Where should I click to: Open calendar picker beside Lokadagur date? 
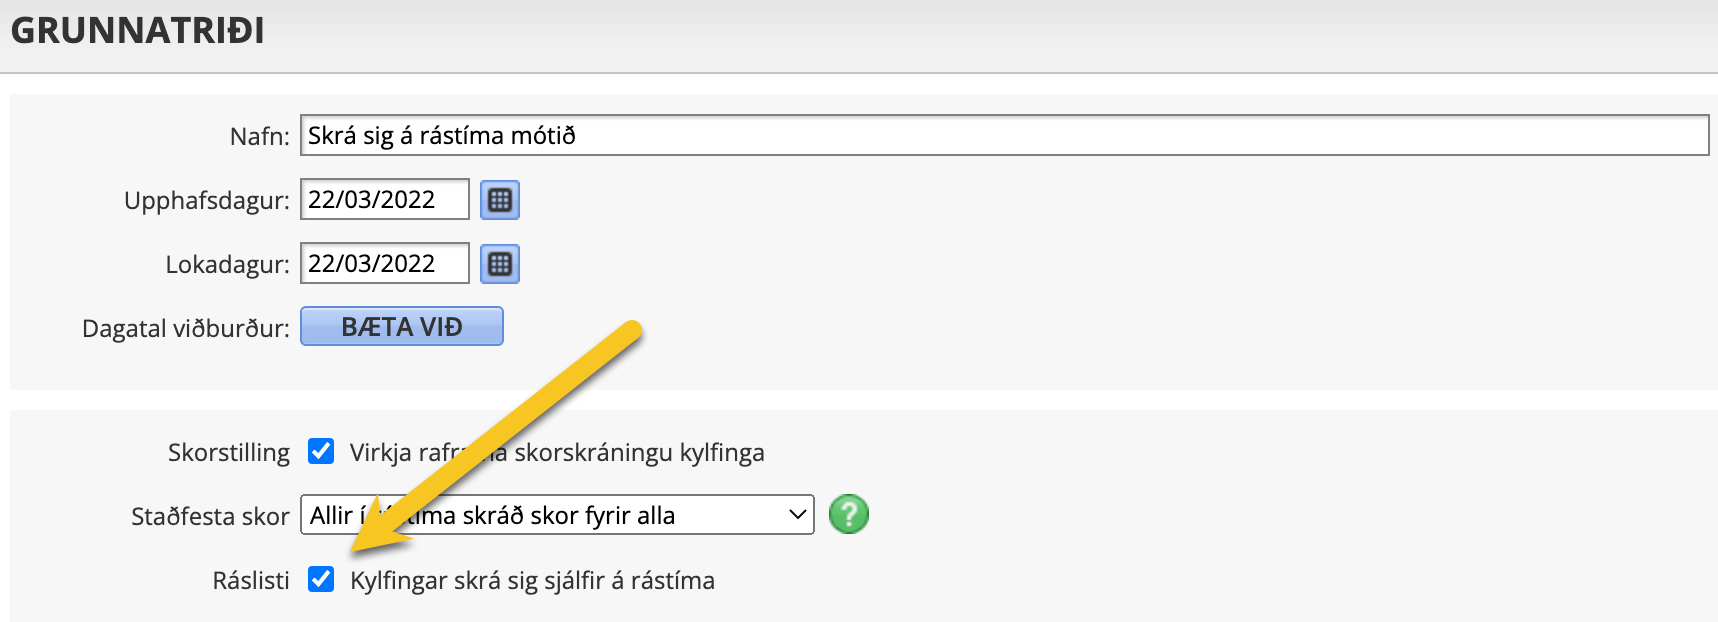point(500,264)
